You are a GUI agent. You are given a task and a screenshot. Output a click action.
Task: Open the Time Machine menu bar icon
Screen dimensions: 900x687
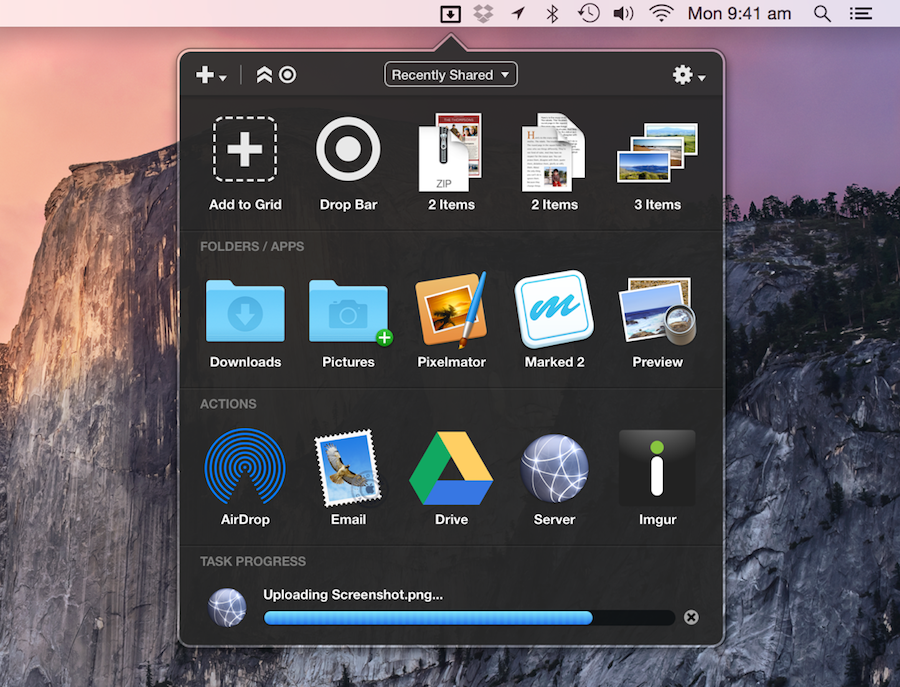pos(588,13)
